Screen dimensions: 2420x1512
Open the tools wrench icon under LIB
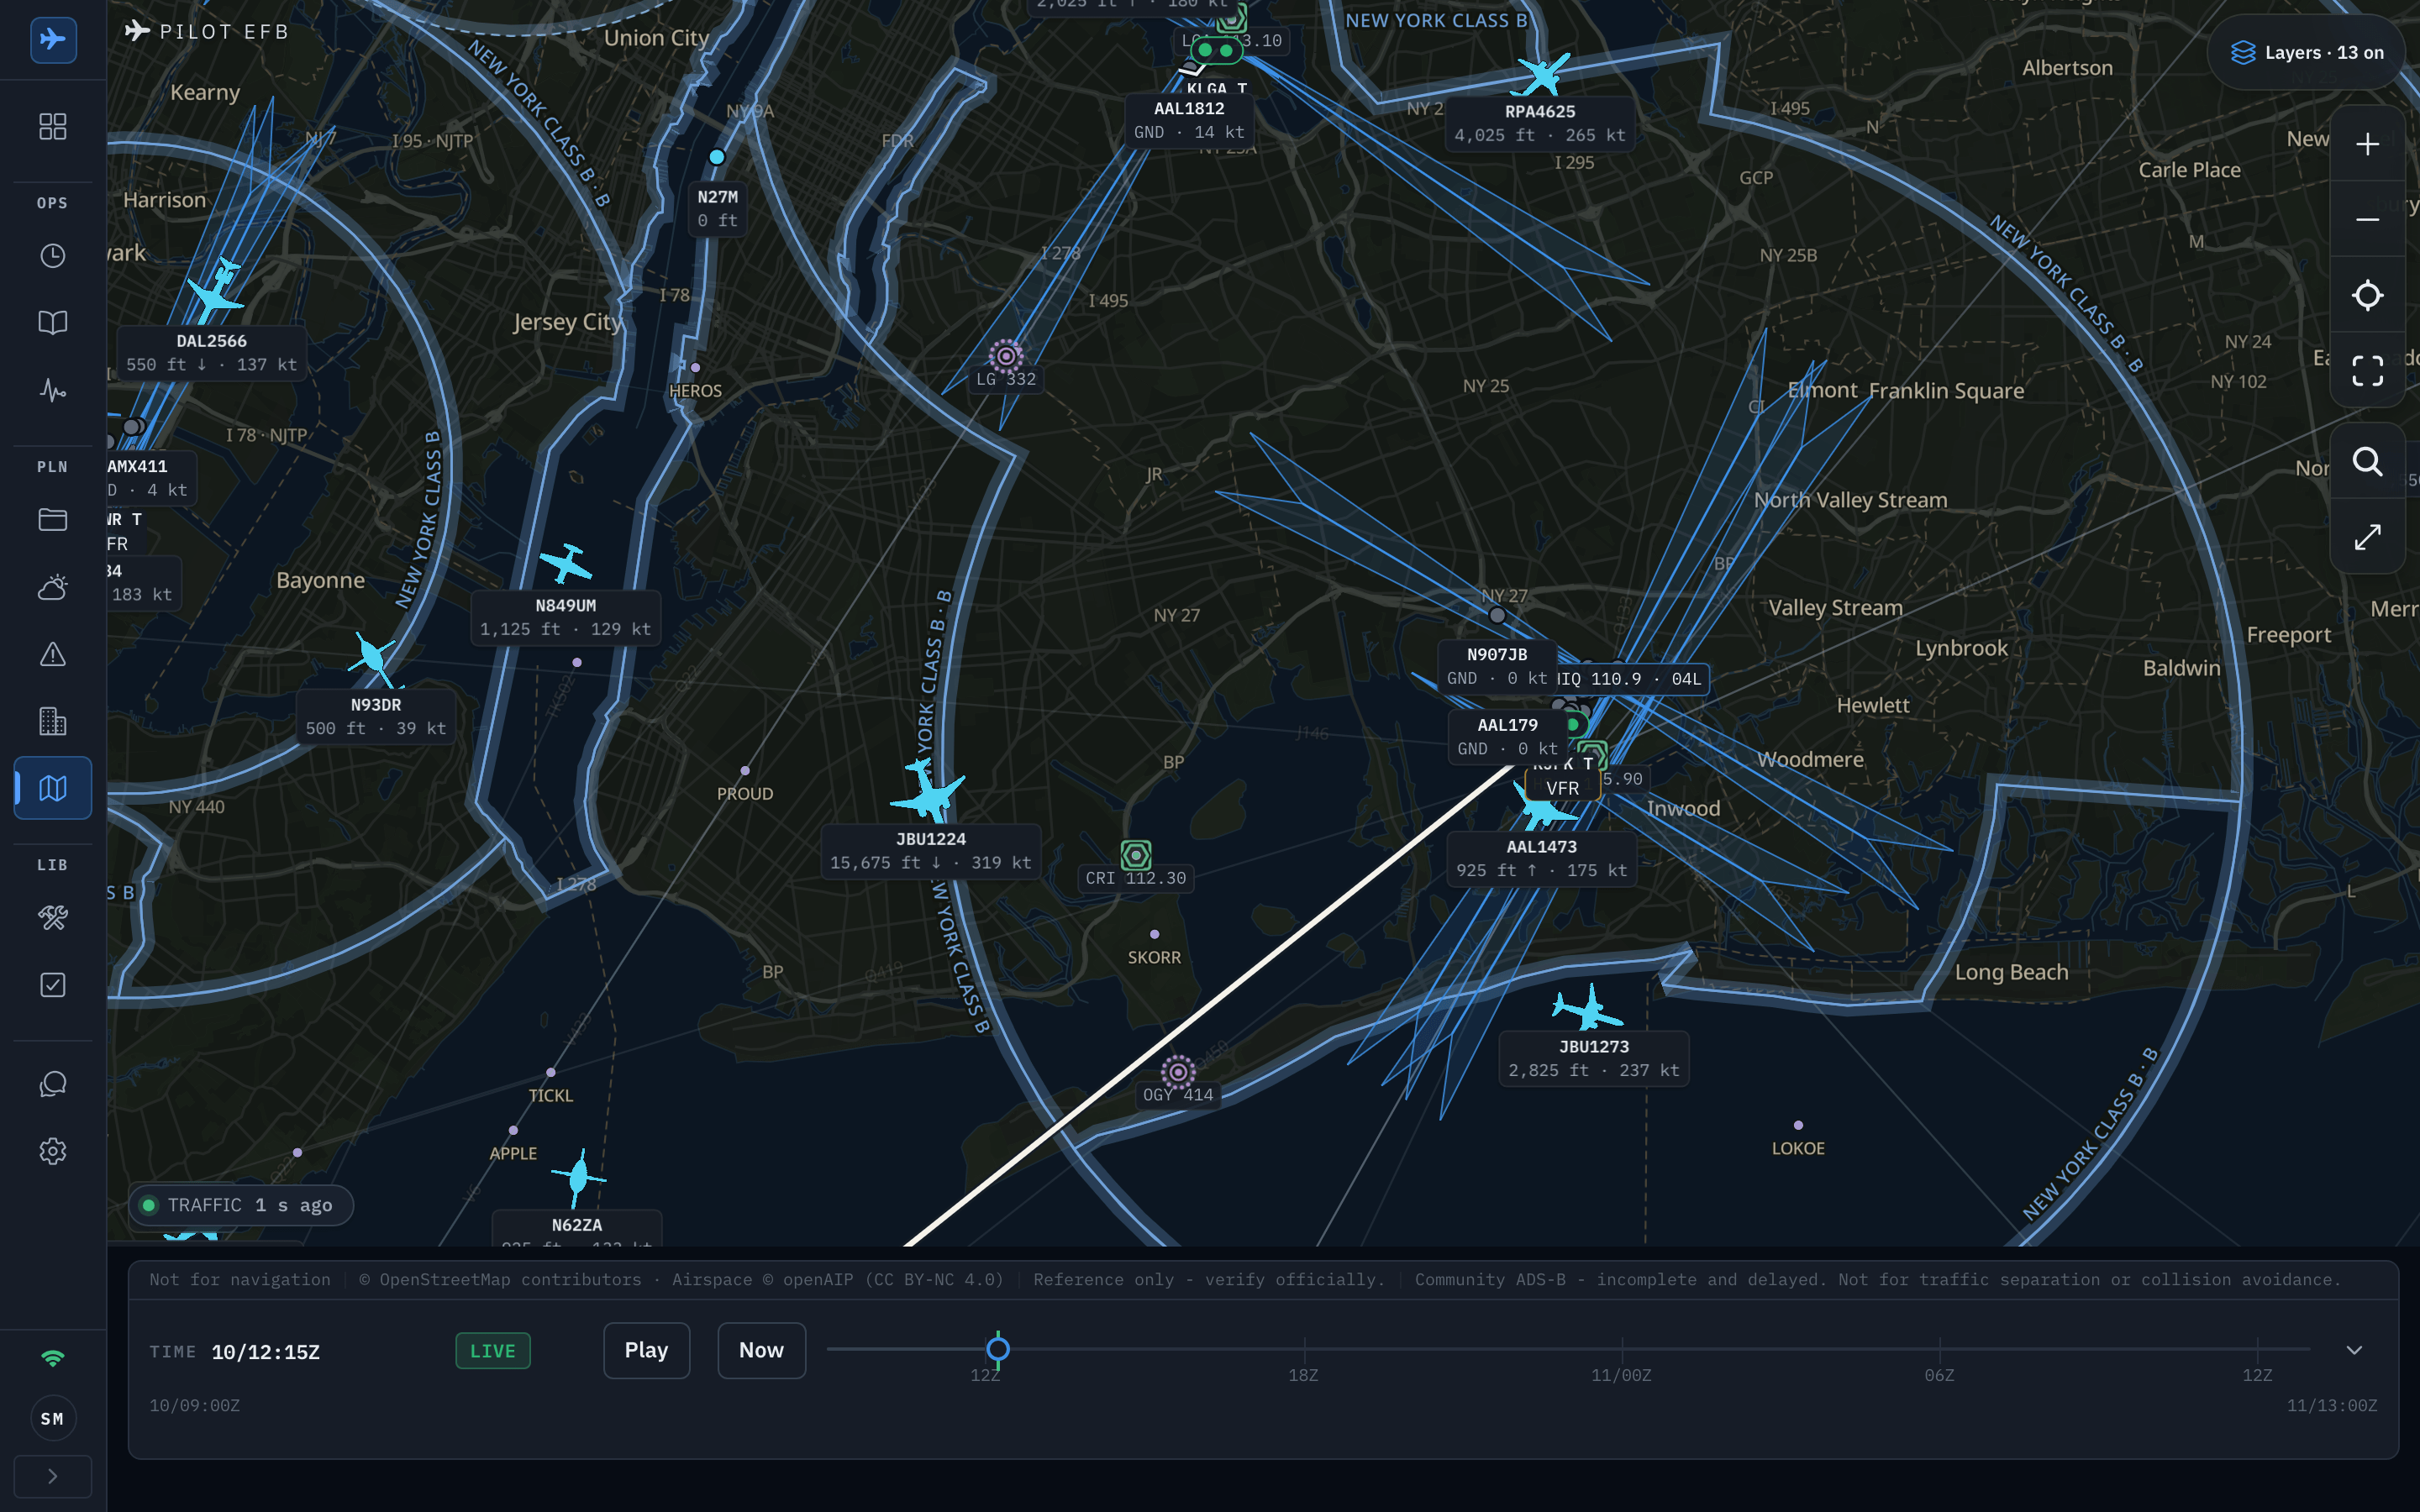tap(53, 918)
